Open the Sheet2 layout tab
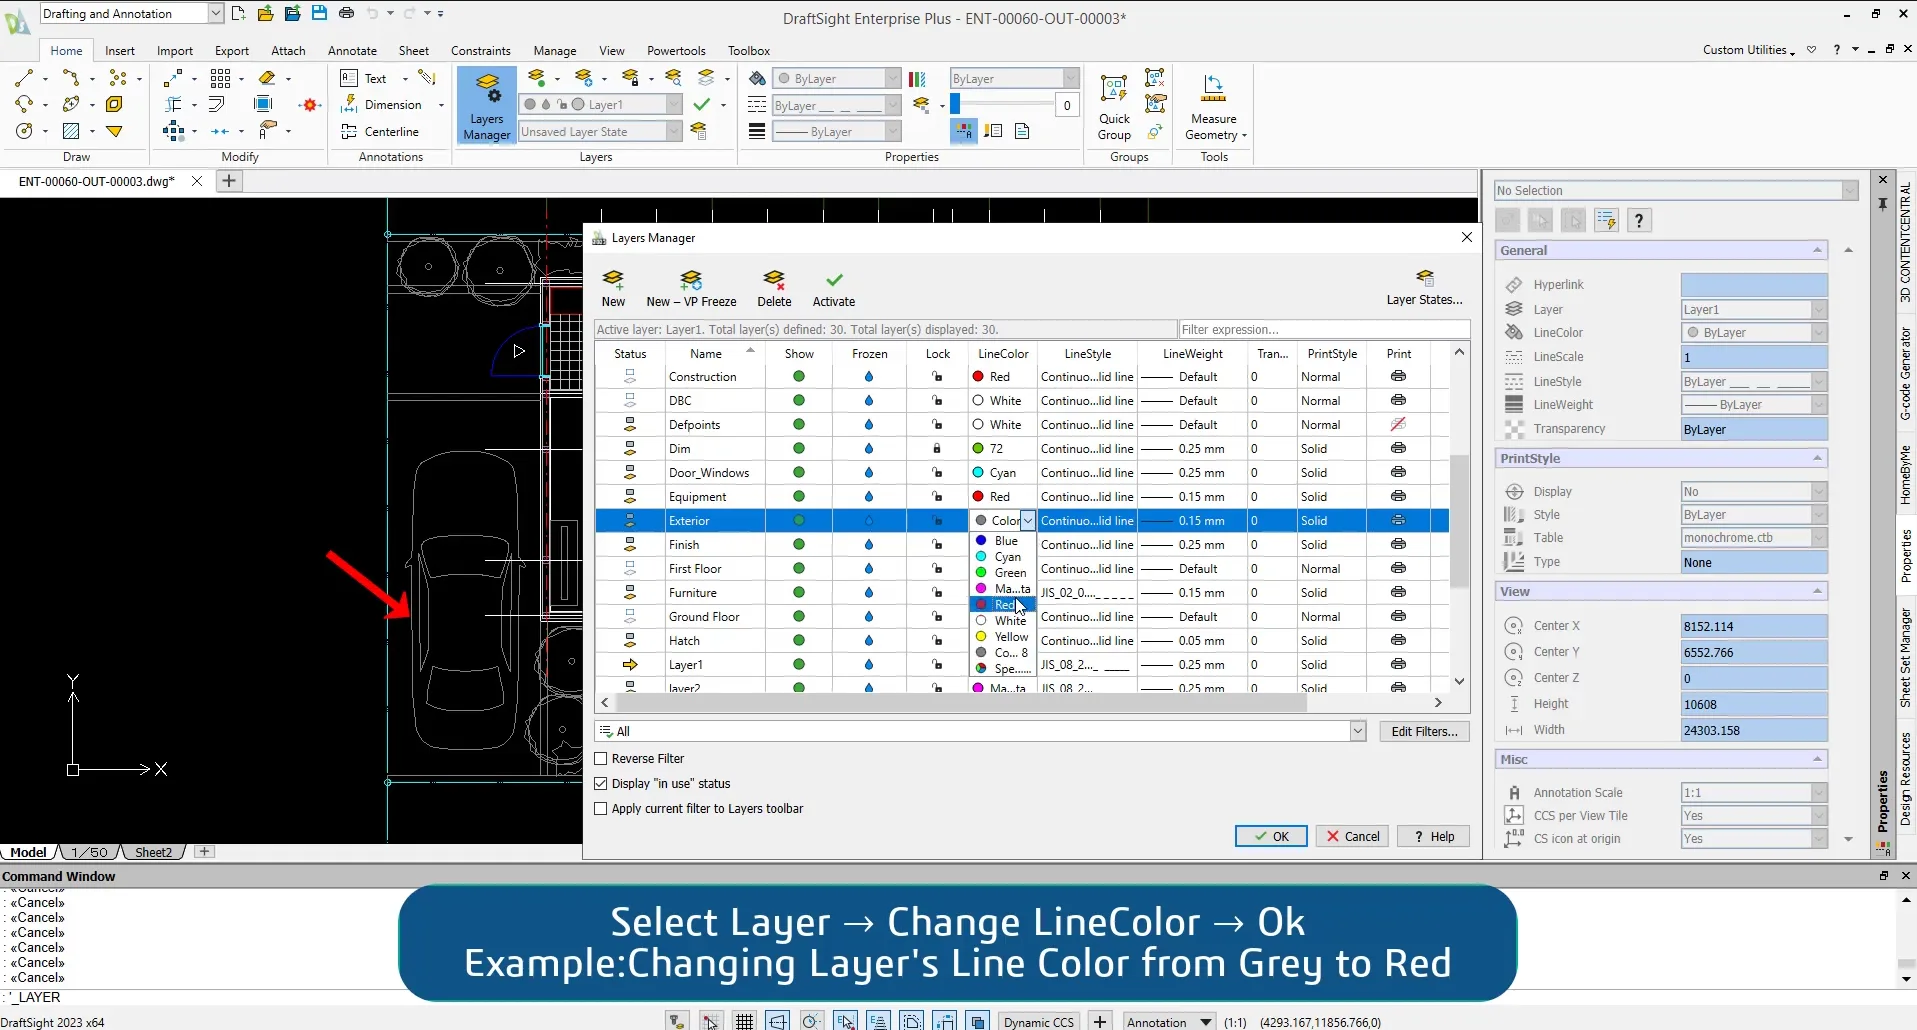The width and height of the screenshot is (1917, 1030). click(153, 853)
